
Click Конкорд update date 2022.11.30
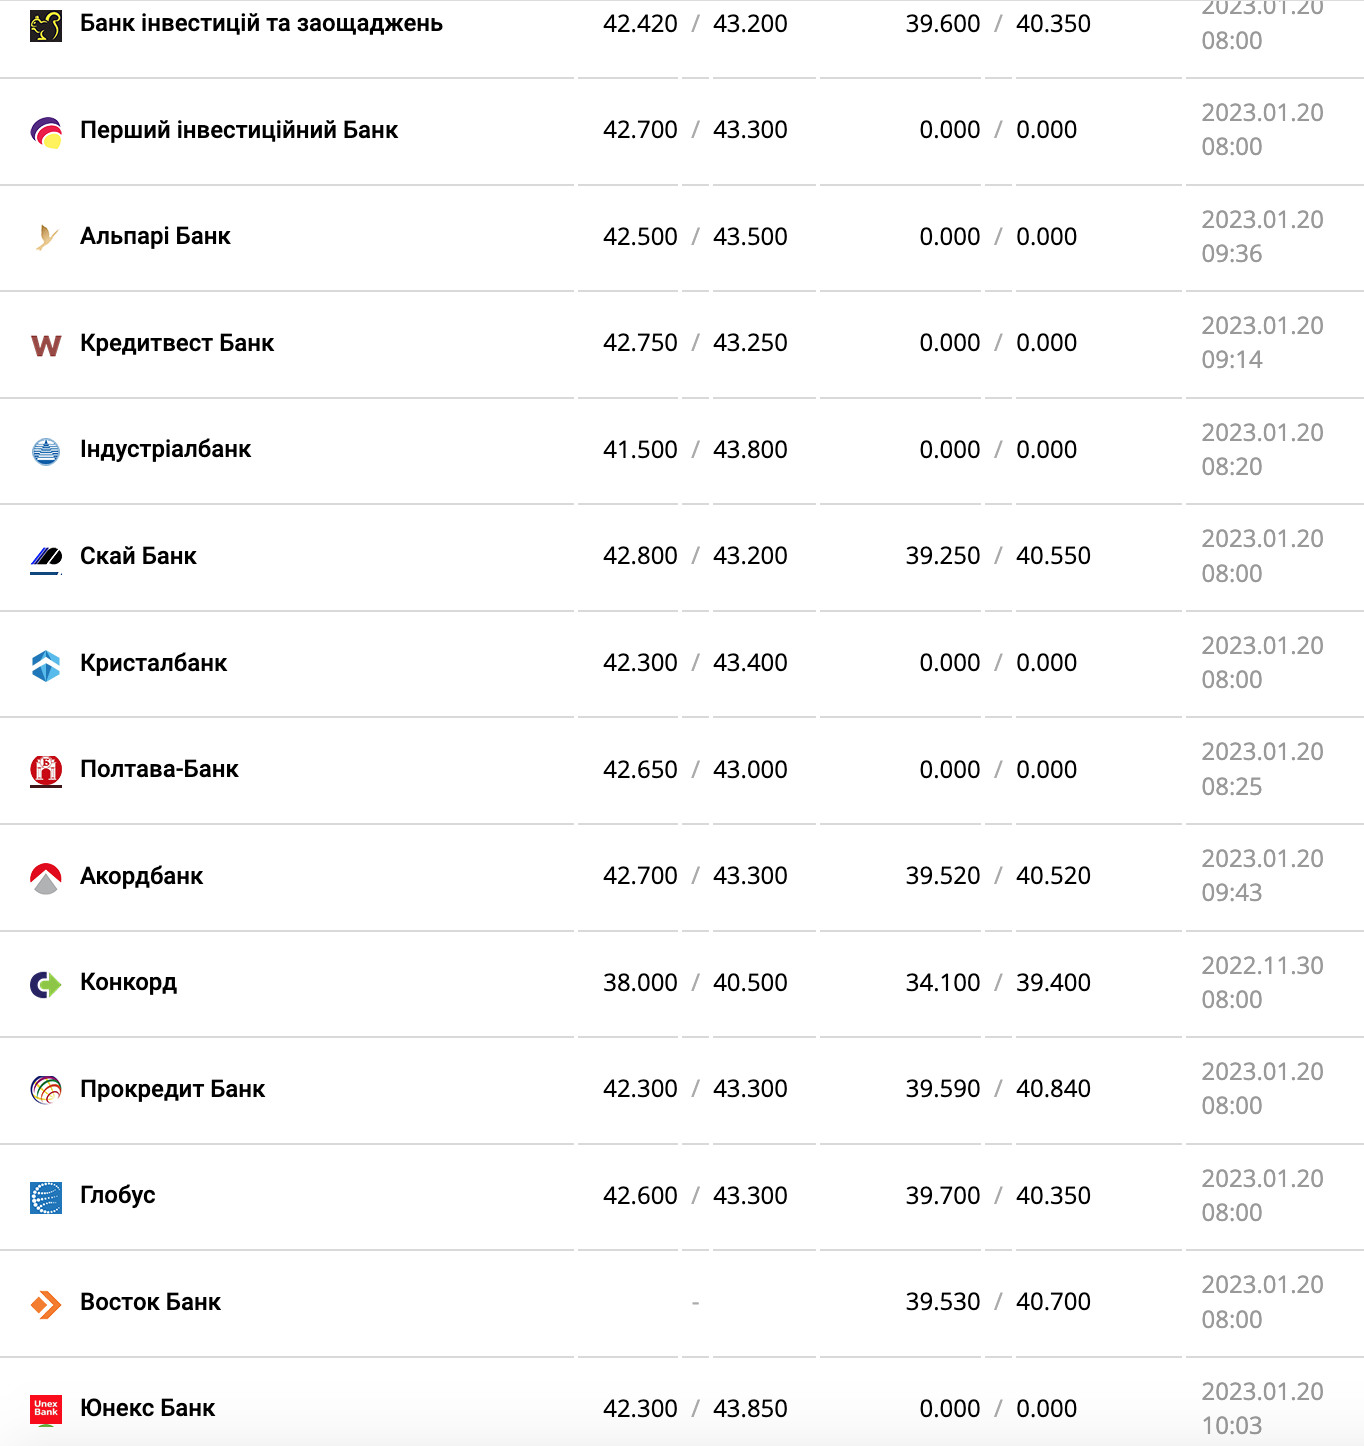click(1262, 966)
